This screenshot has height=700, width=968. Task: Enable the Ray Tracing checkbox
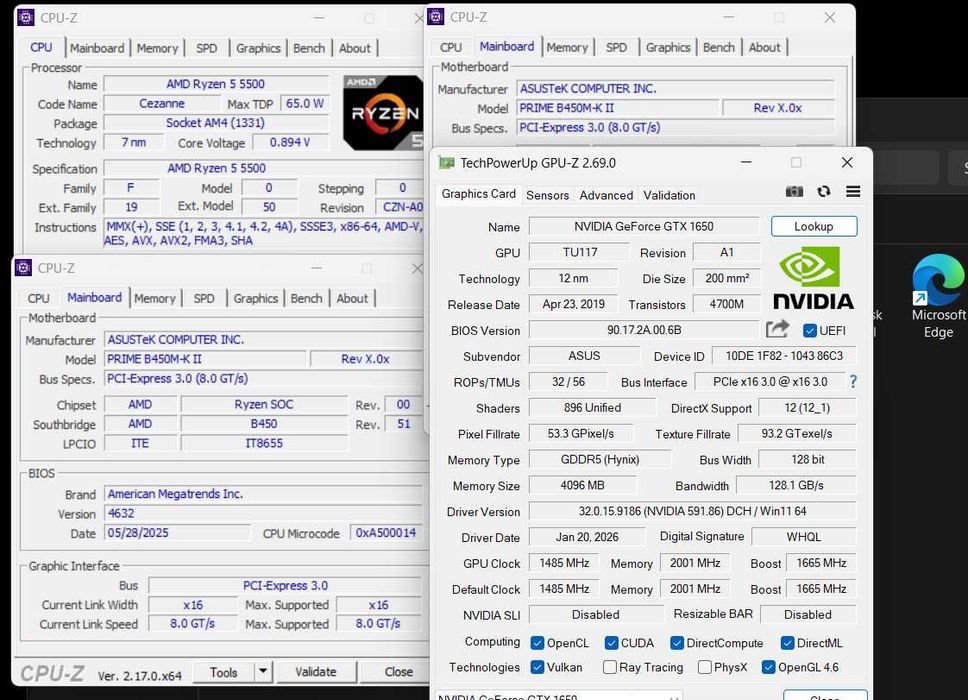pos(609,667)
